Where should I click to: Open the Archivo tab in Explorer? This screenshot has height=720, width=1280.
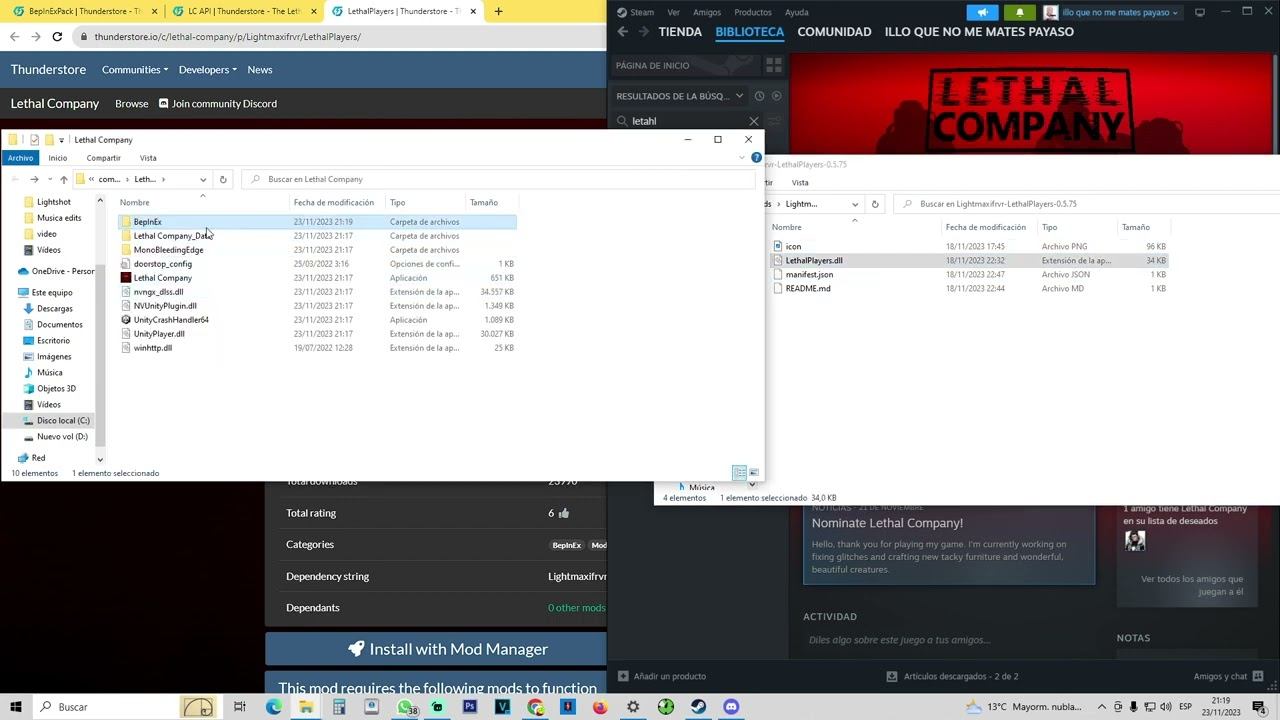[20, 158]
